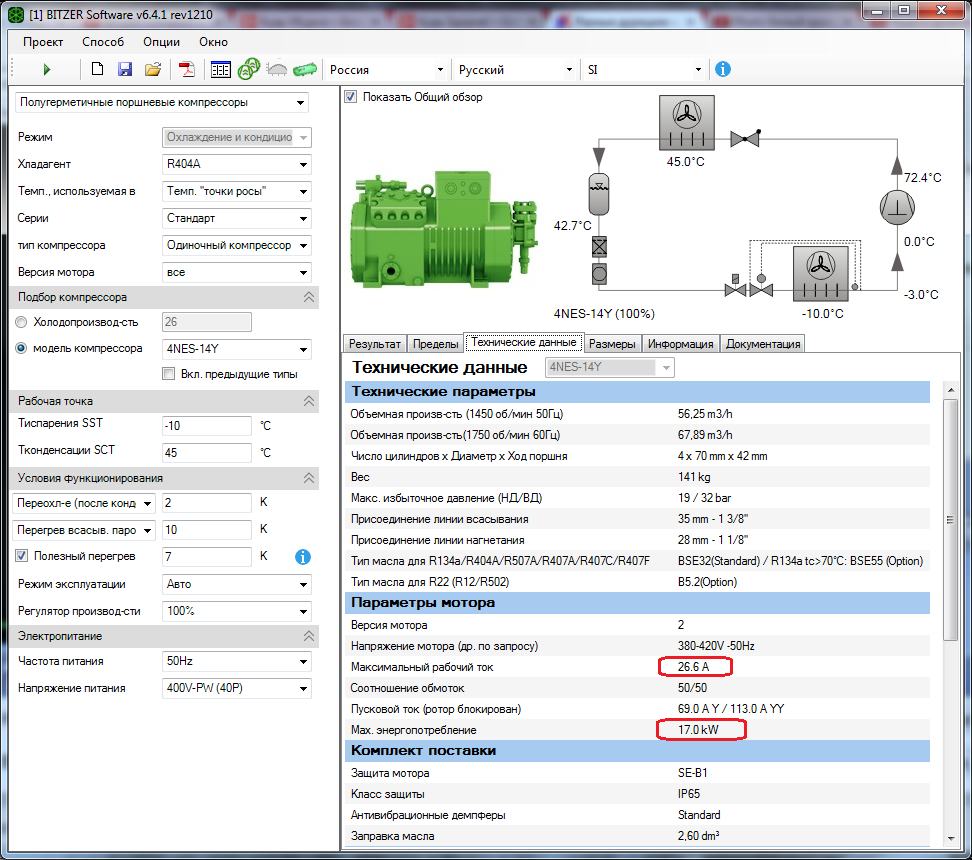Click the valve symbol after the condenser

point(745,138)
